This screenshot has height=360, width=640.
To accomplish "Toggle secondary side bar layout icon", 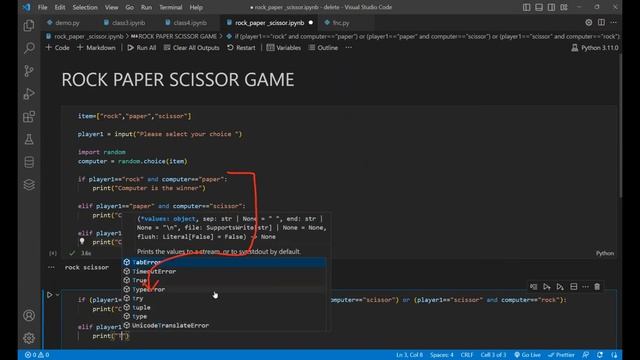I will [551, 7].
